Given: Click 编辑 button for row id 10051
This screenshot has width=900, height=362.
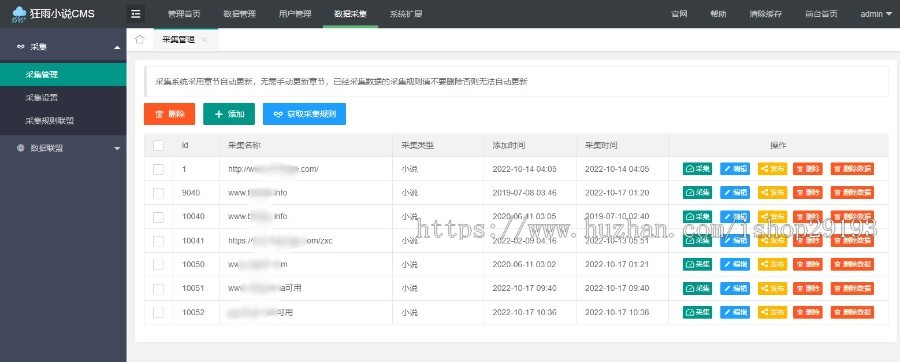Looking at the screenshot, I should tap(735, 289).
